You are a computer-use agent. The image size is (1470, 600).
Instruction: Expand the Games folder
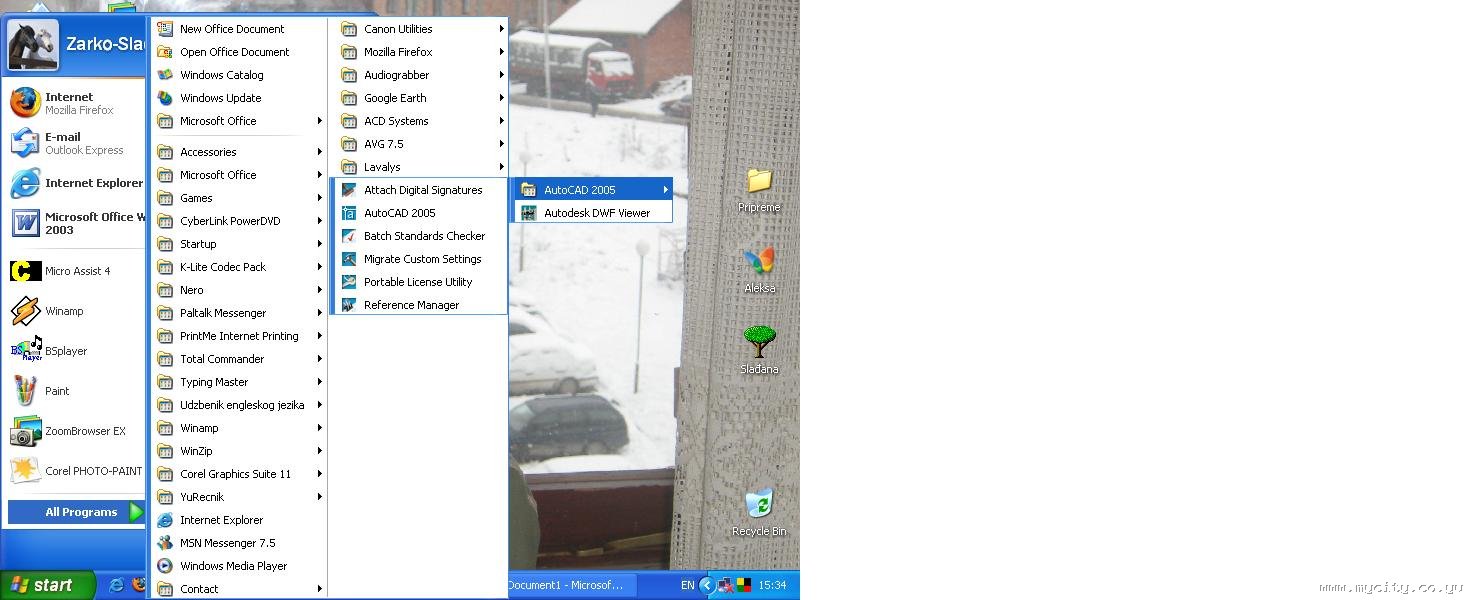click(240, 198)
